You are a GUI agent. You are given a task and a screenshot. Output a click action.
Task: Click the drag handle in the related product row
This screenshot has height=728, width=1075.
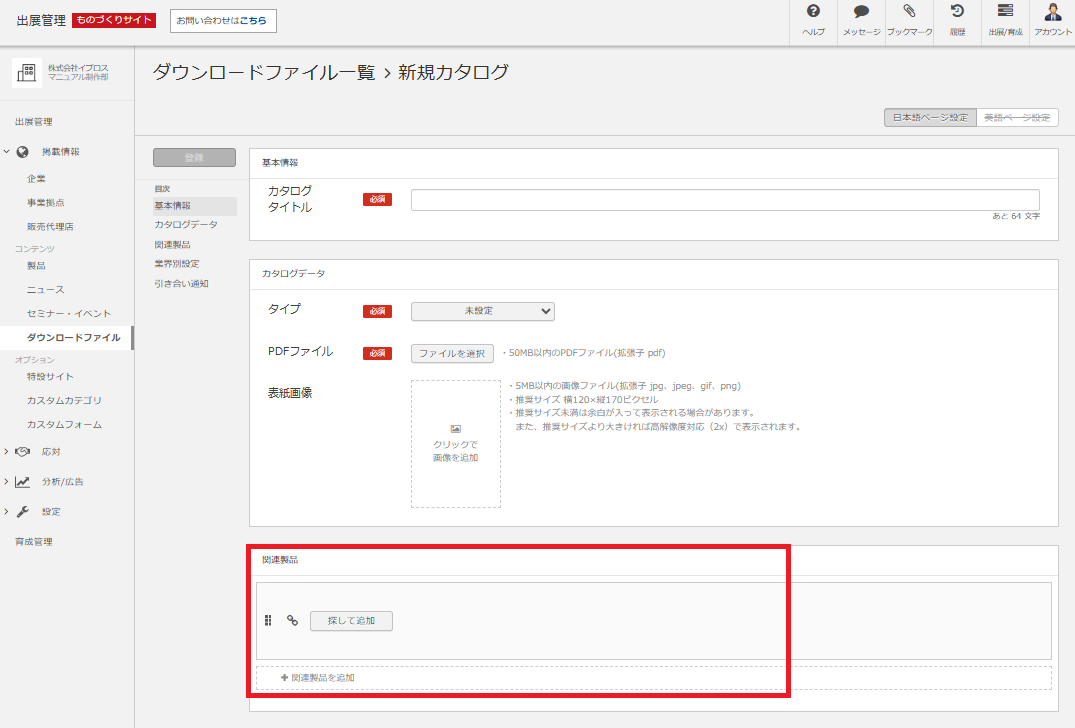(267, 620)
